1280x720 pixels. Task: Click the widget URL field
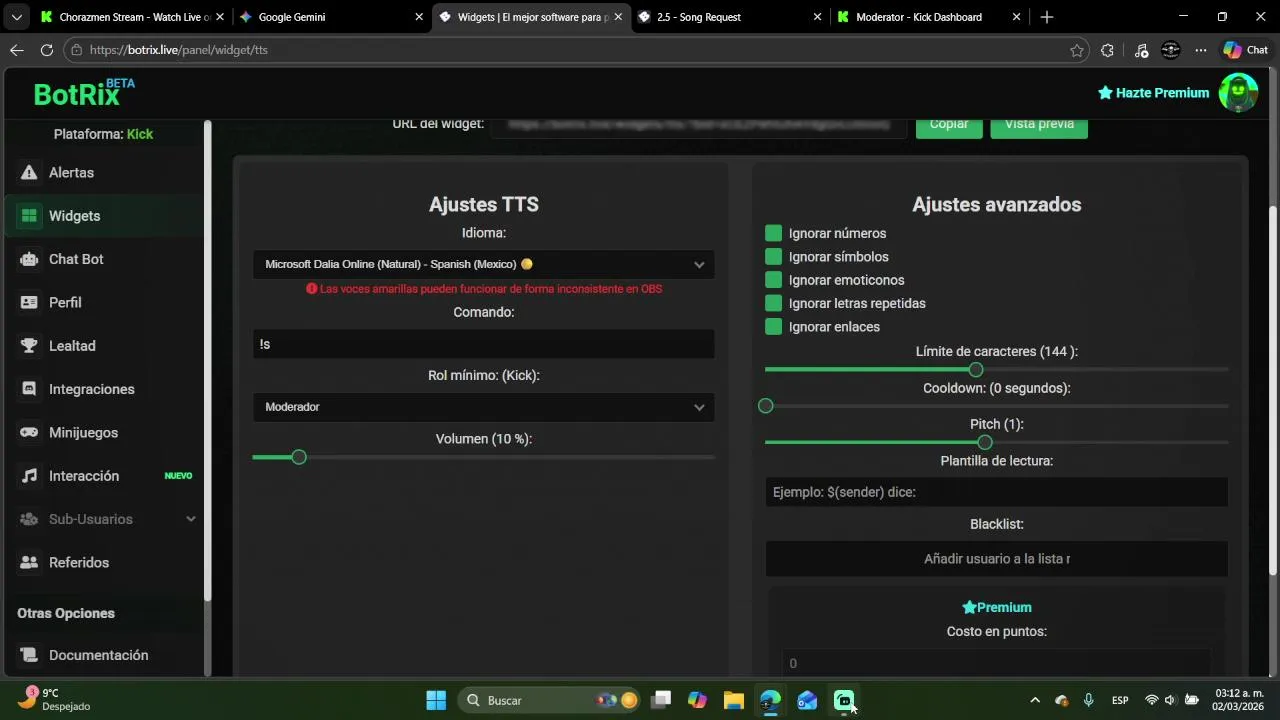click(x=698, y=124)
